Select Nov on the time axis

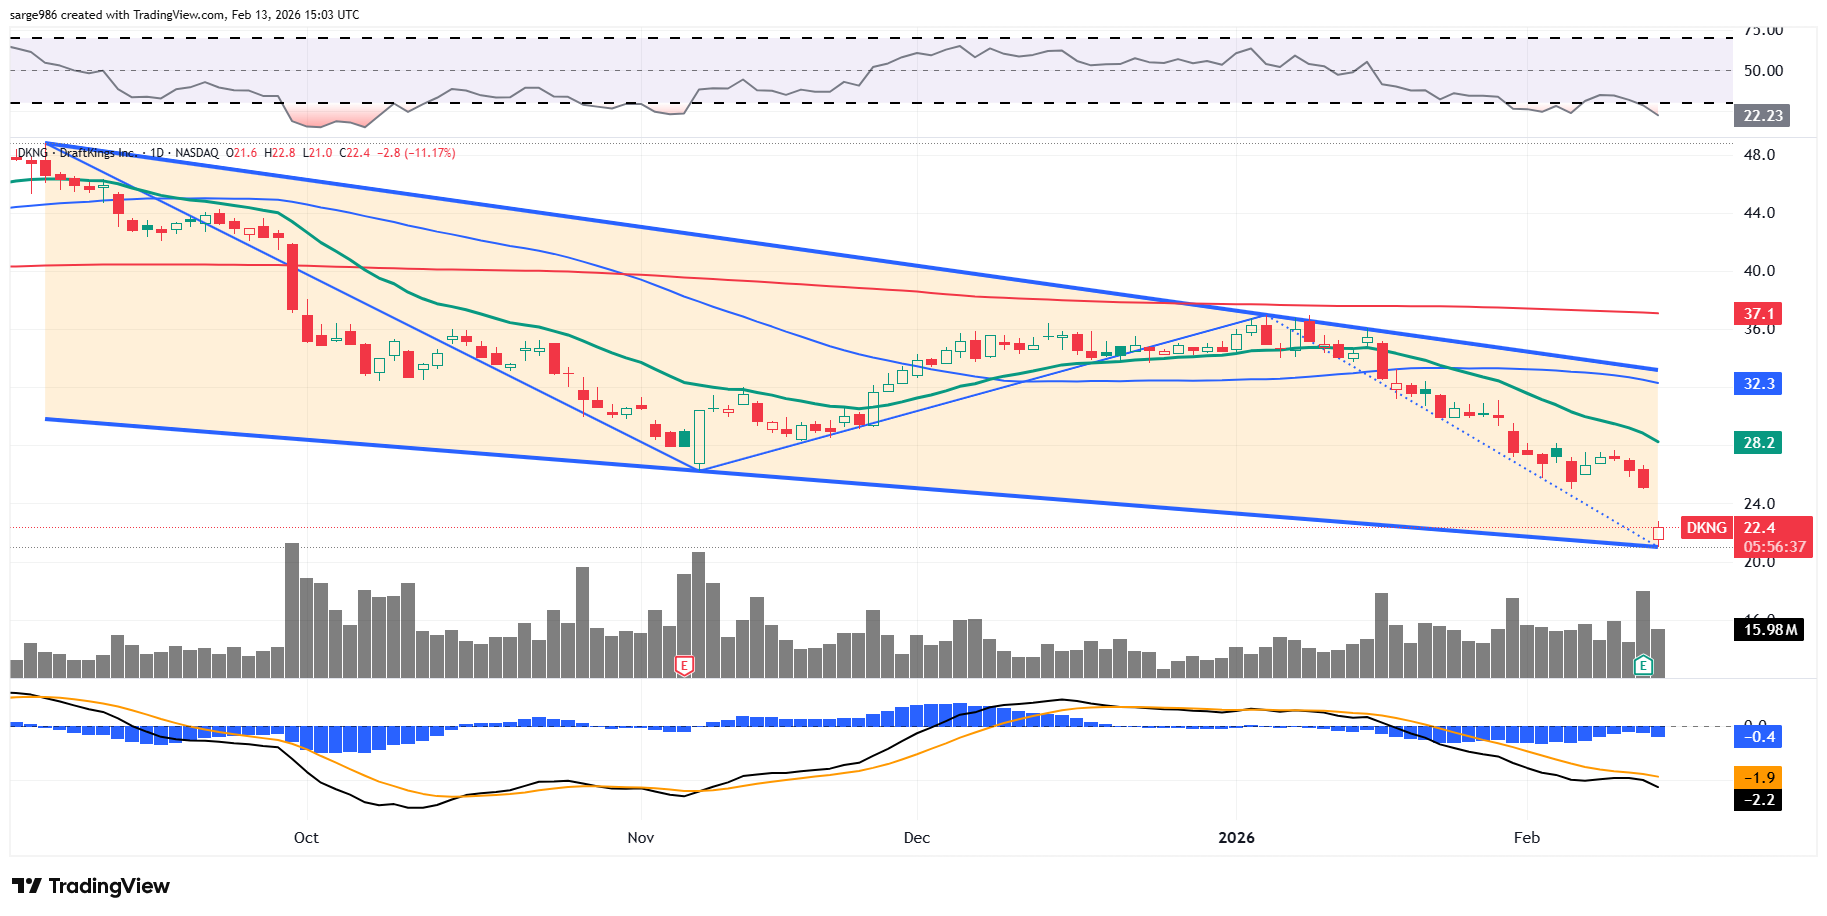pyautogui.click(x=640, y=838)
